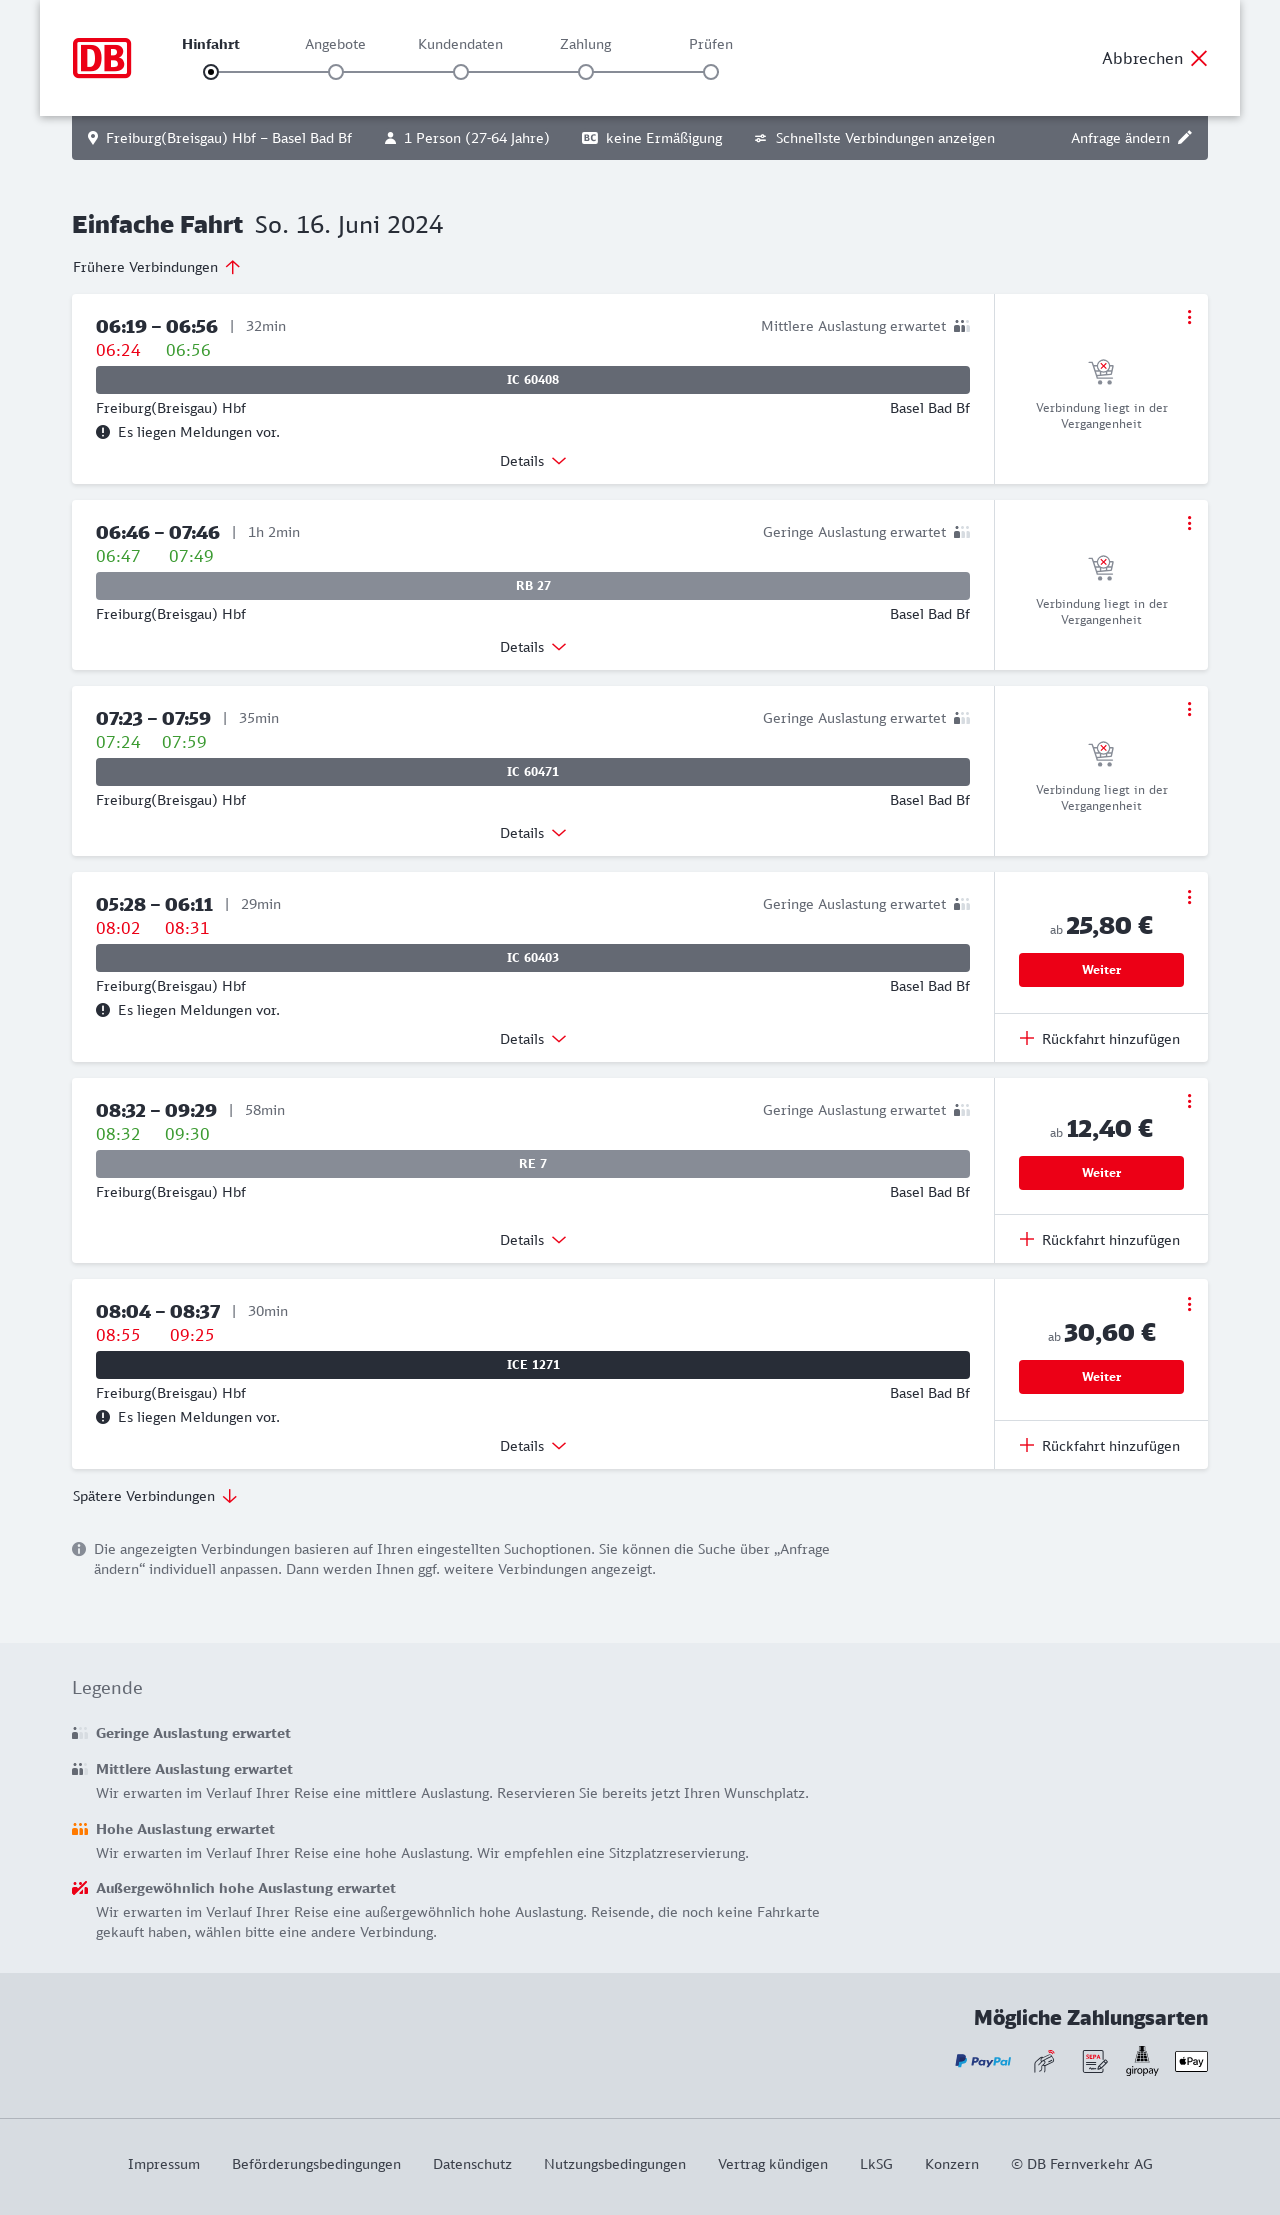Viewport: 1280px width, 2215px height.
Task: Add return trip for ICE 1271 connection
Action: (1100, 1446)
